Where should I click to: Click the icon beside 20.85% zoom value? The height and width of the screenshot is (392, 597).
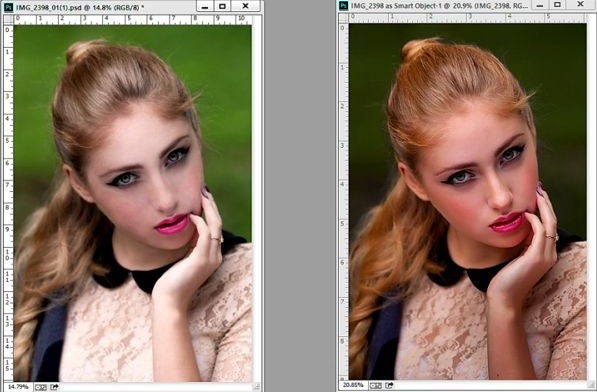pos(376,386)
